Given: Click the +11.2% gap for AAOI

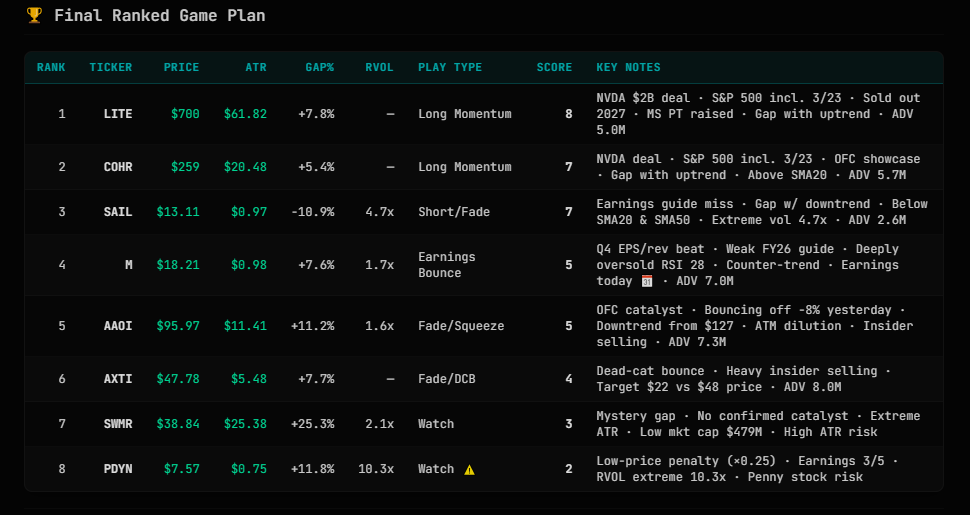Looking at the screenshot, I should tap(313, 326).
